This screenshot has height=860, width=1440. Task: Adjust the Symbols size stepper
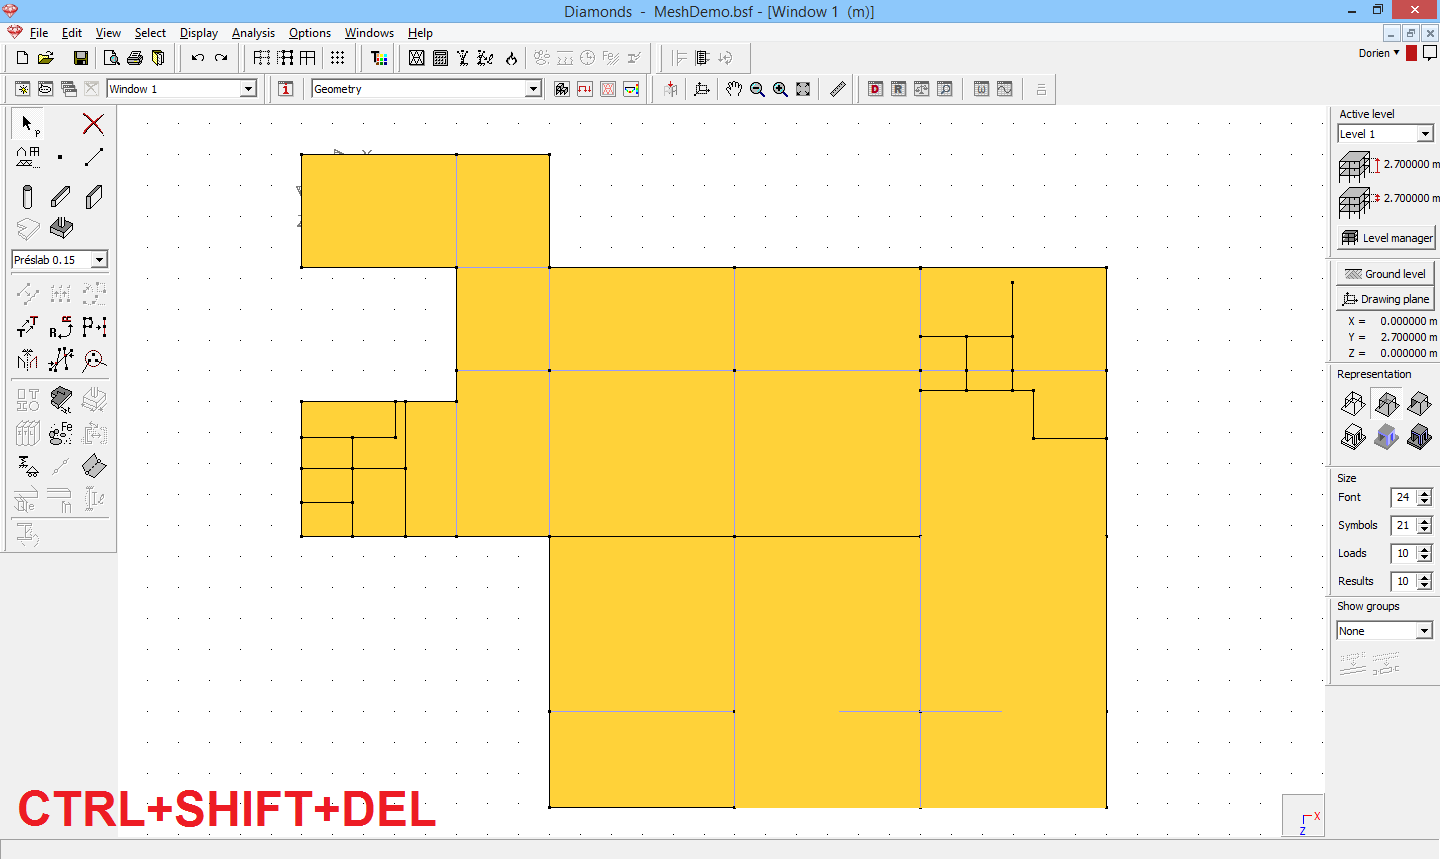coord(1425,525)
